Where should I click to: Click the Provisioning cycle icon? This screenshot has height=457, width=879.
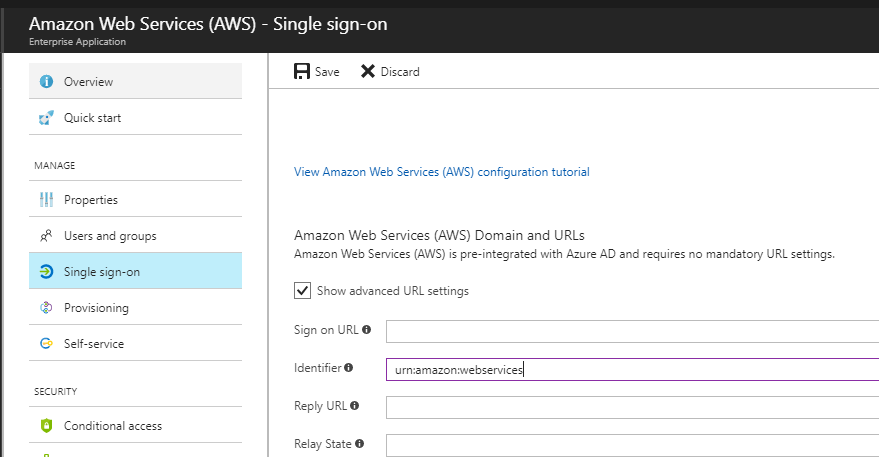pos(47,307)
